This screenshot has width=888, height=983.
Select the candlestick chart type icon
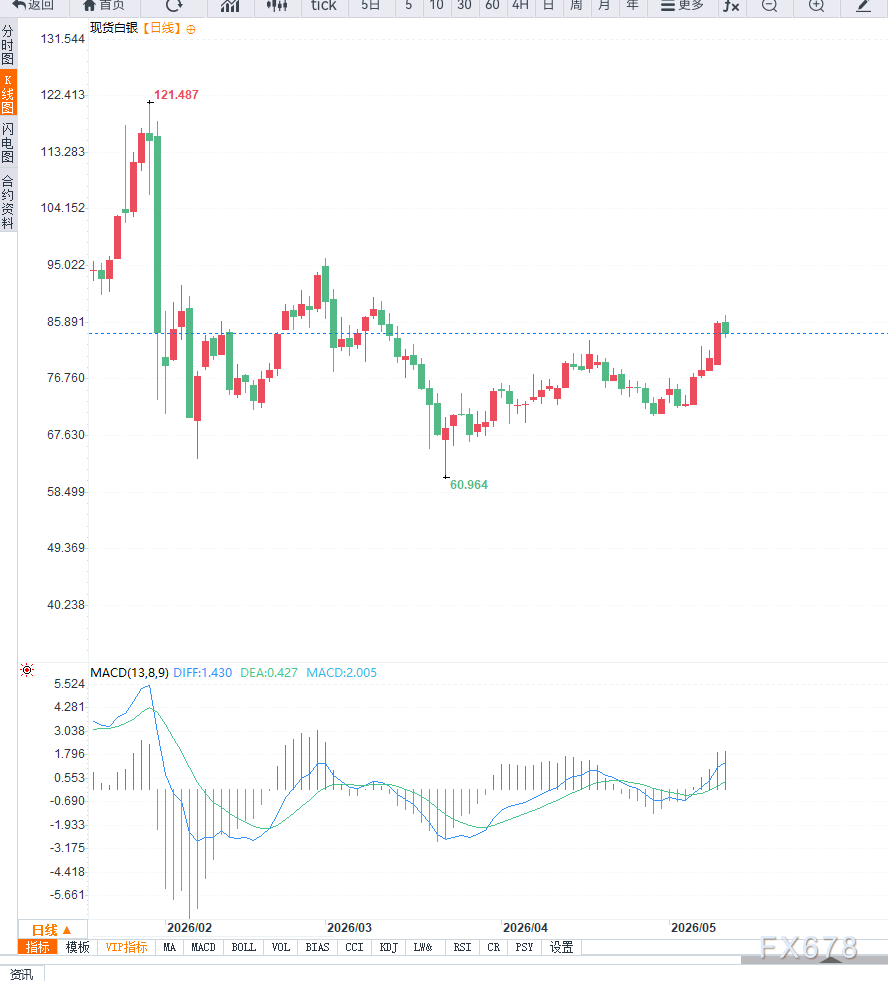[277, 6]
